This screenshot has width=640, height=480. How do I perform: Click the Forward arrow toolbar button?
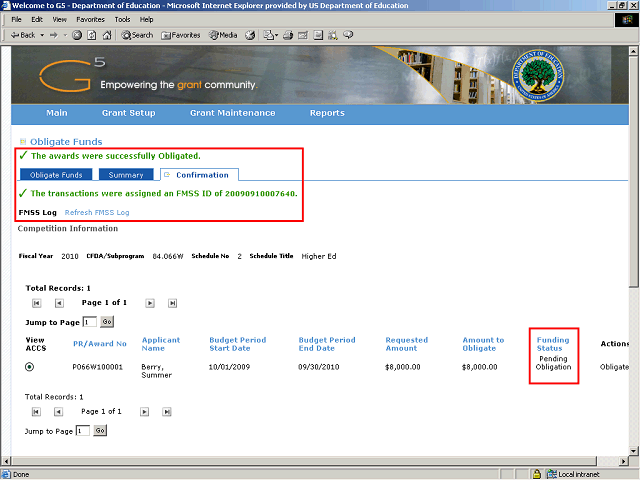54,36
